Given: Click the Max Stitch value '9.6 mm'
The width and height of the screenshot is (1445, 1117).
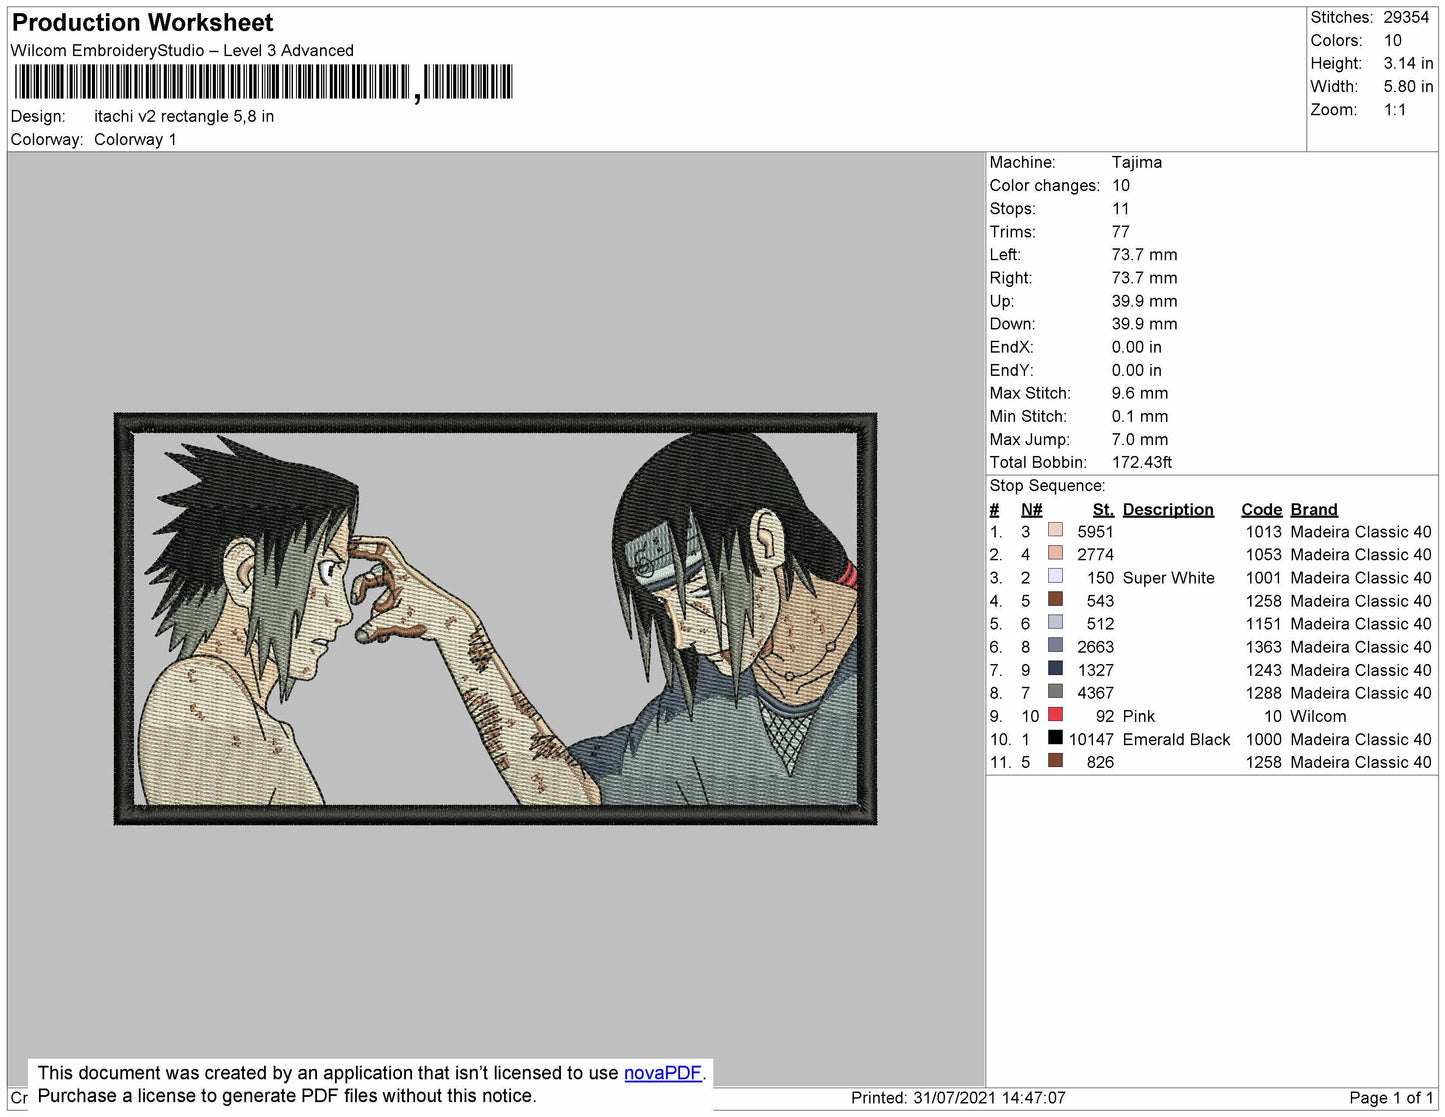Looking at the screenshot, I should (x=1140, y=394).
